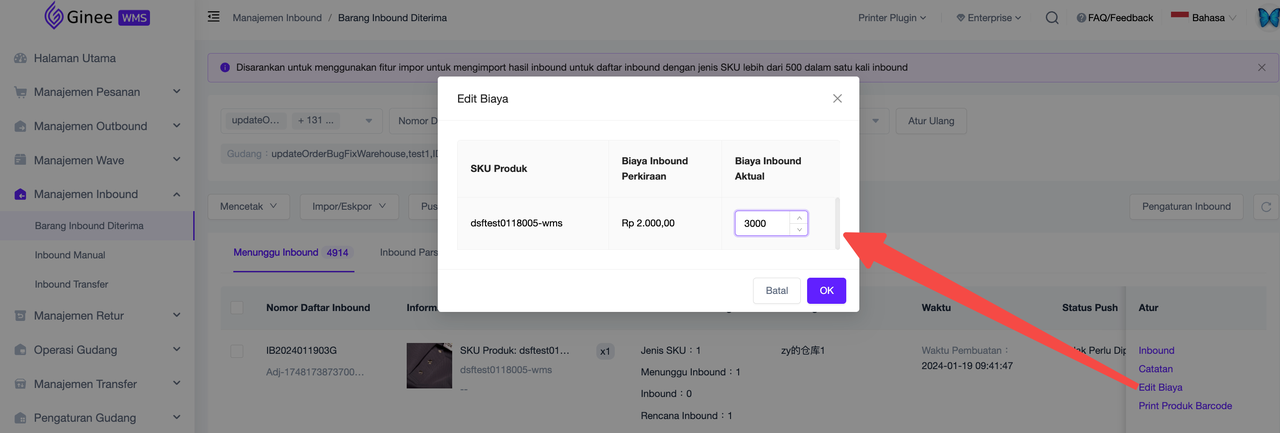
Task: Click the Biaya Inbound Aktual input field
Action: pos(764,223)
